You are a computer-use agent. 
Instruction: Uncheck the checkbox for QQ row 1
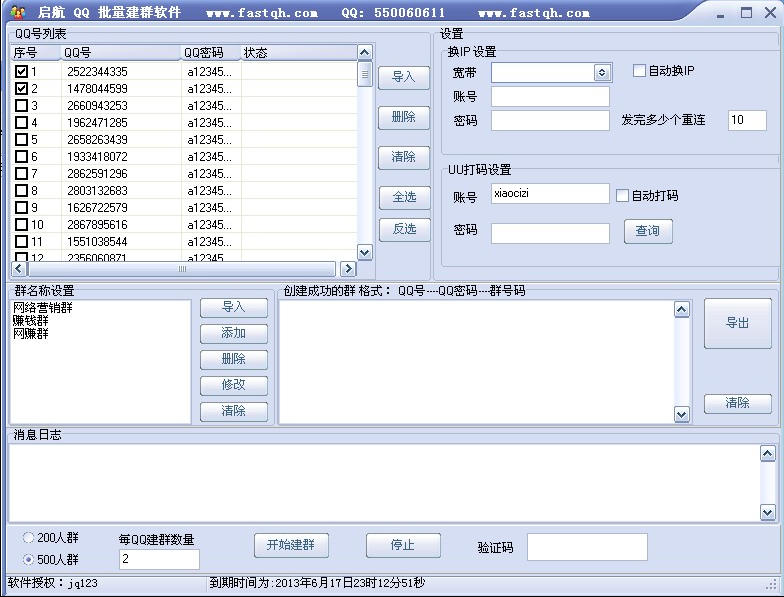tap(21, 72)
